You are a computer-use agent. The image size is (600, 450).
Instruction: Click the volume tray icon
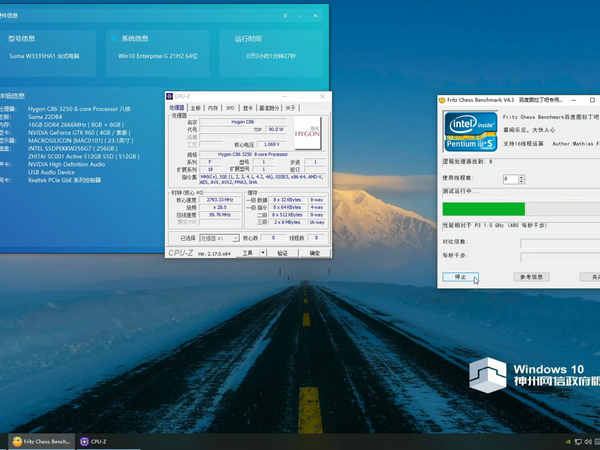pos(588,442)
